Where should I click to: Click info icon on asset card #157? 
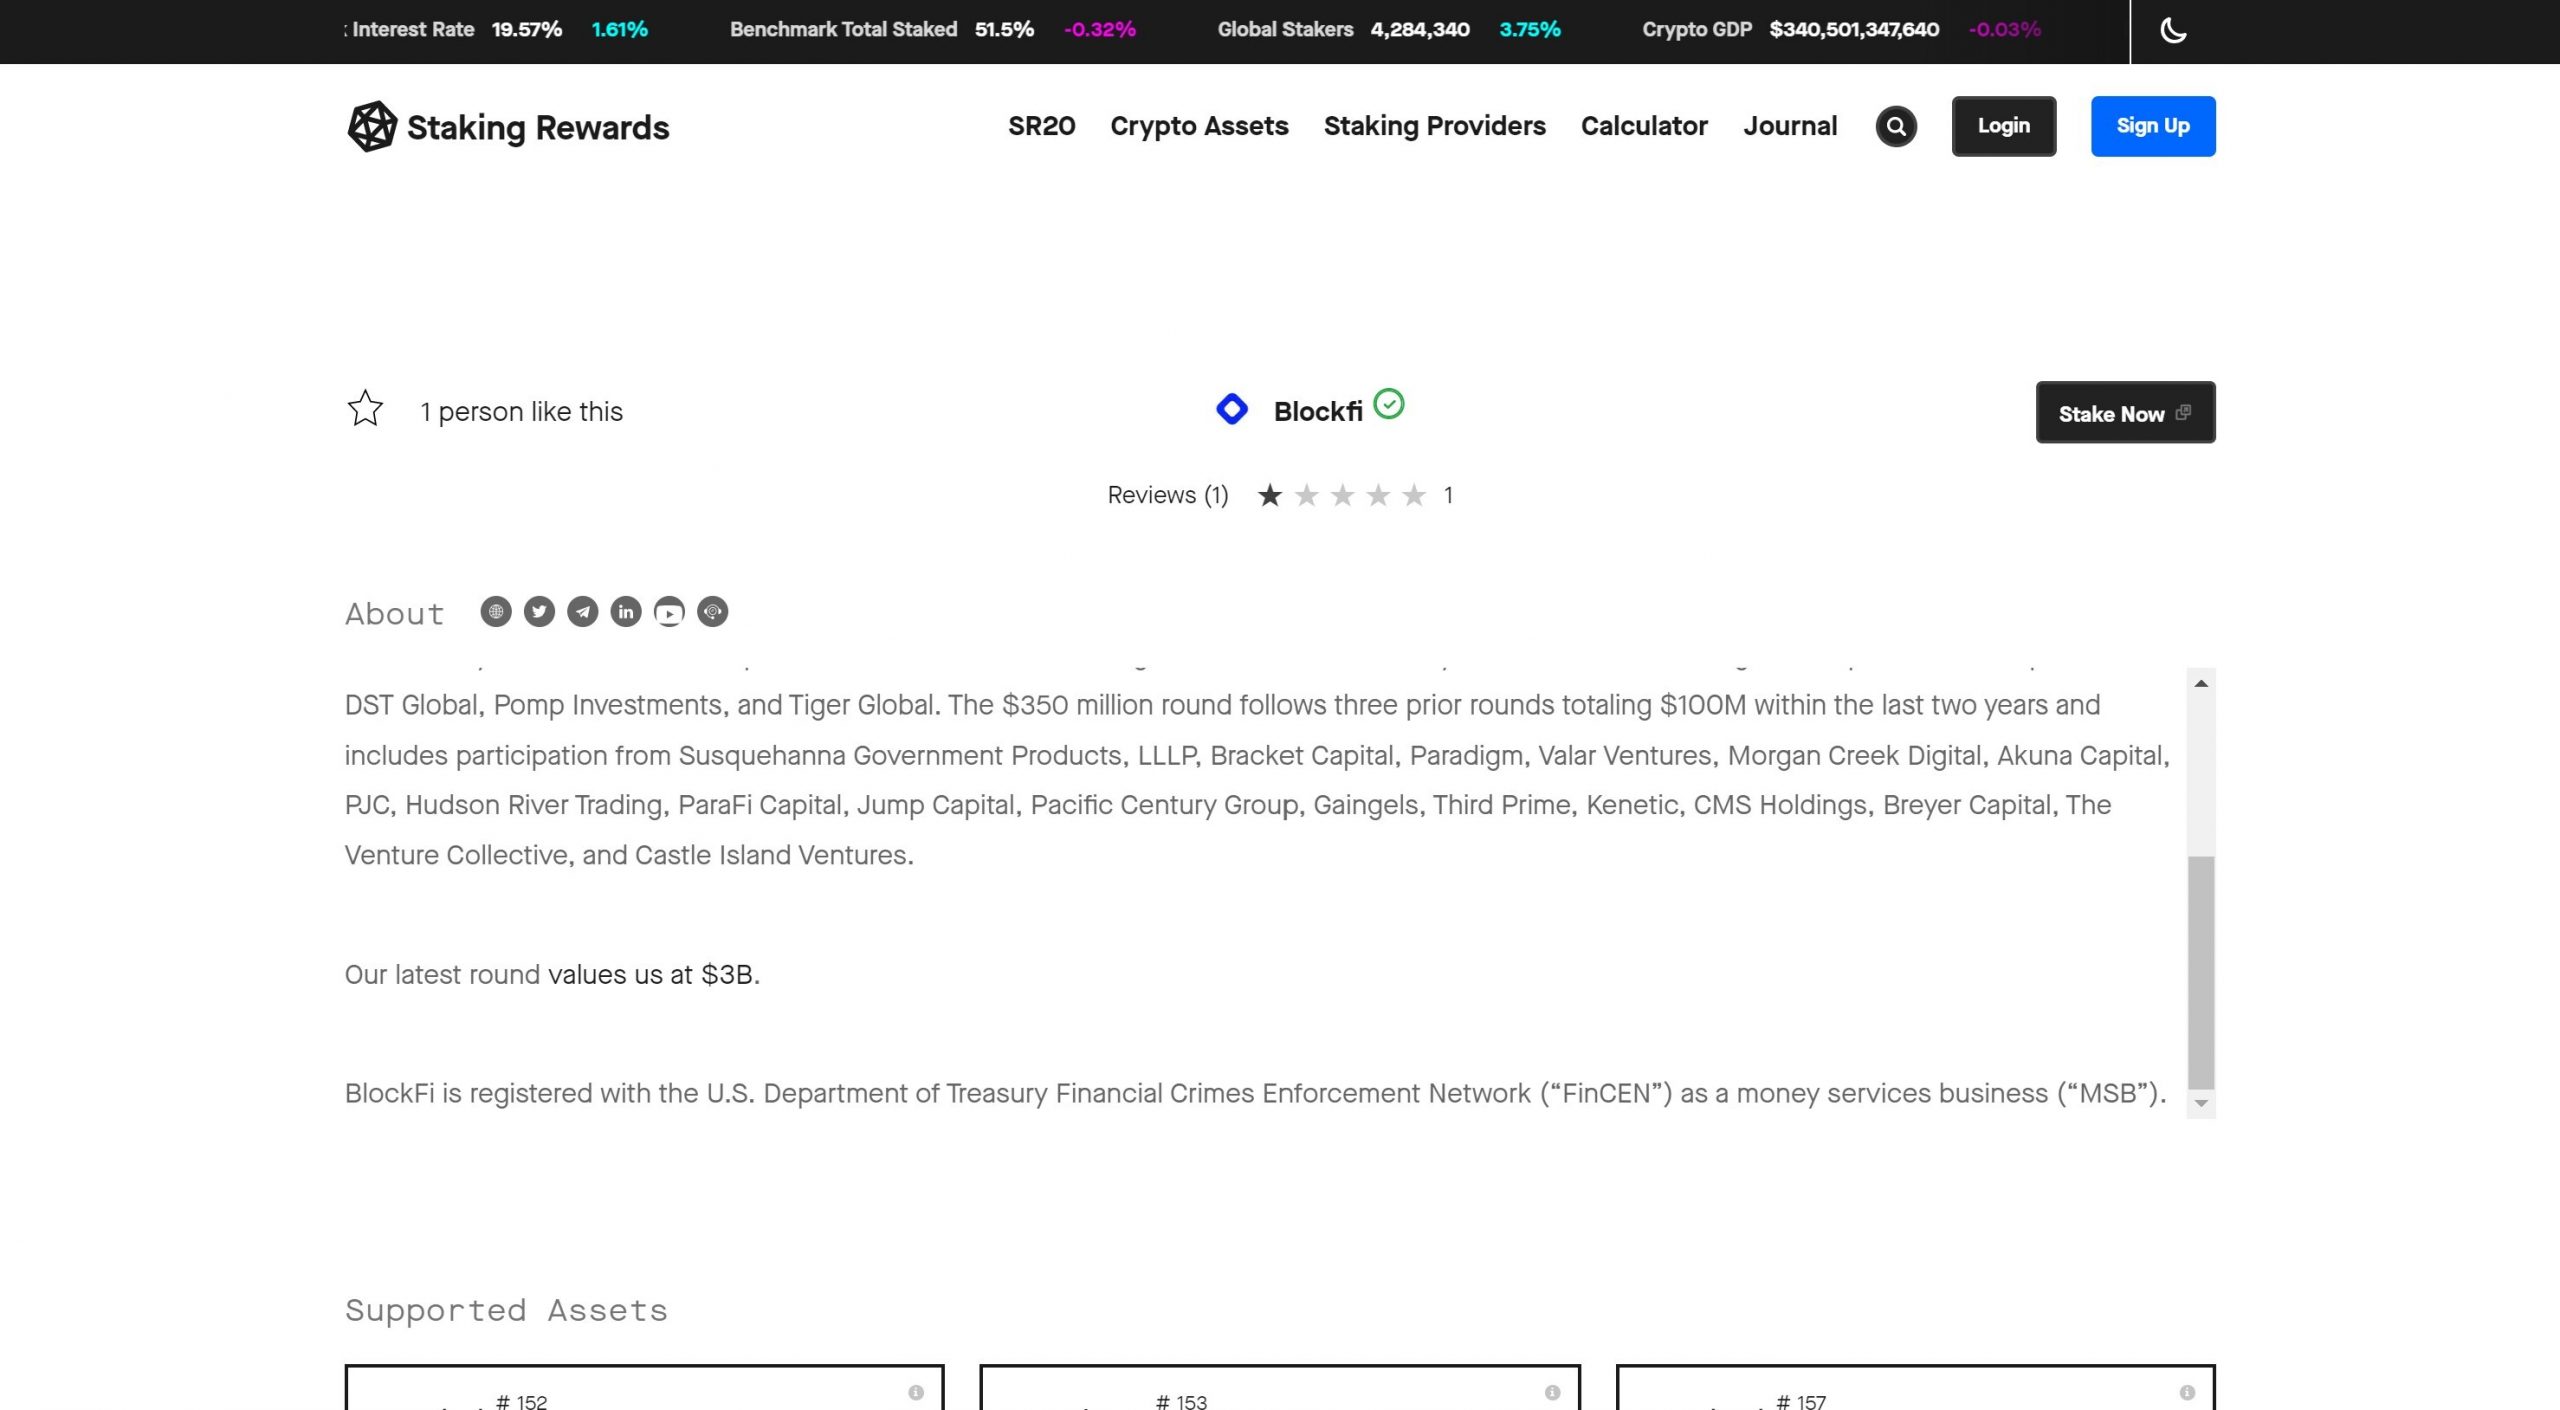coord(2187,1392)
